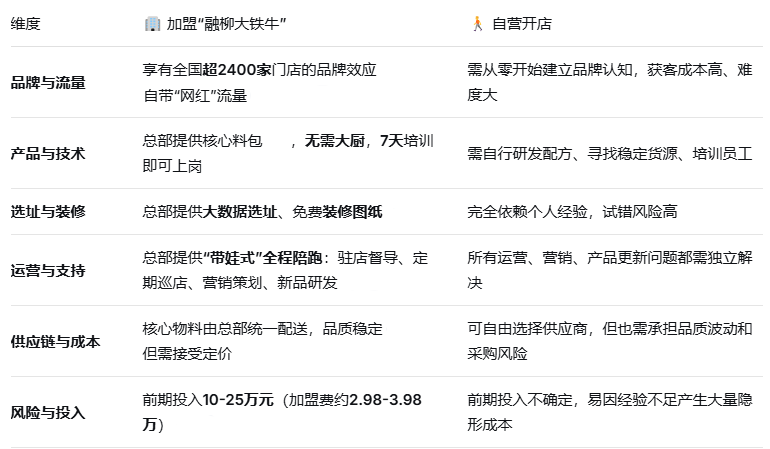Click row label 风险与投入

[48, 412]
